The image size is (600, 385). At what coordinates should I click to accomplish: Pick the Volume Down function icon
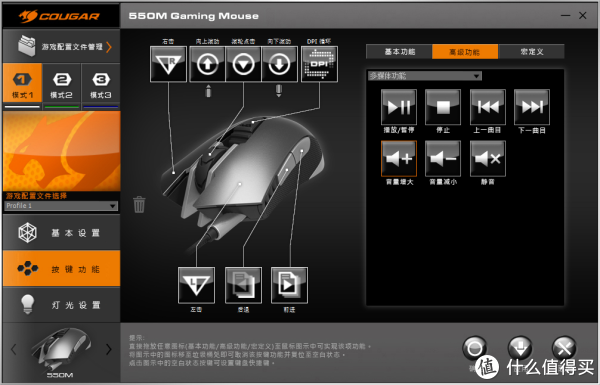coord(443,158)
